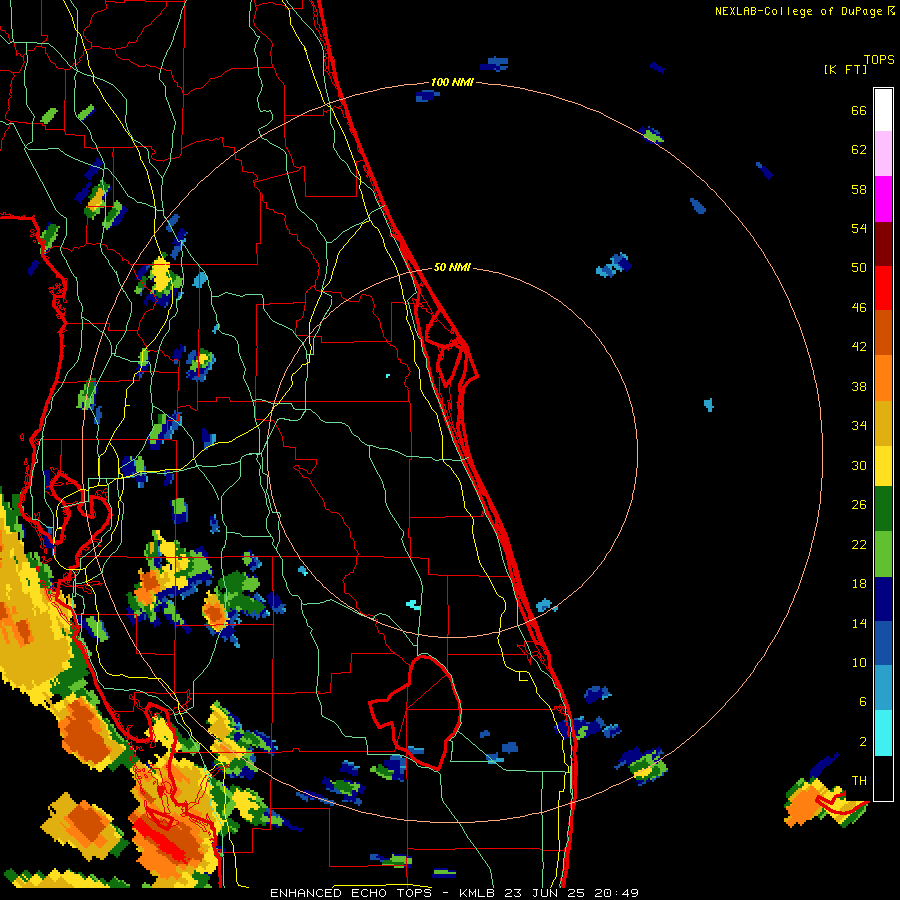Select the dark green 26 kft legend swatch
This screenshot has height=900, width=900.
coord(883,509)
